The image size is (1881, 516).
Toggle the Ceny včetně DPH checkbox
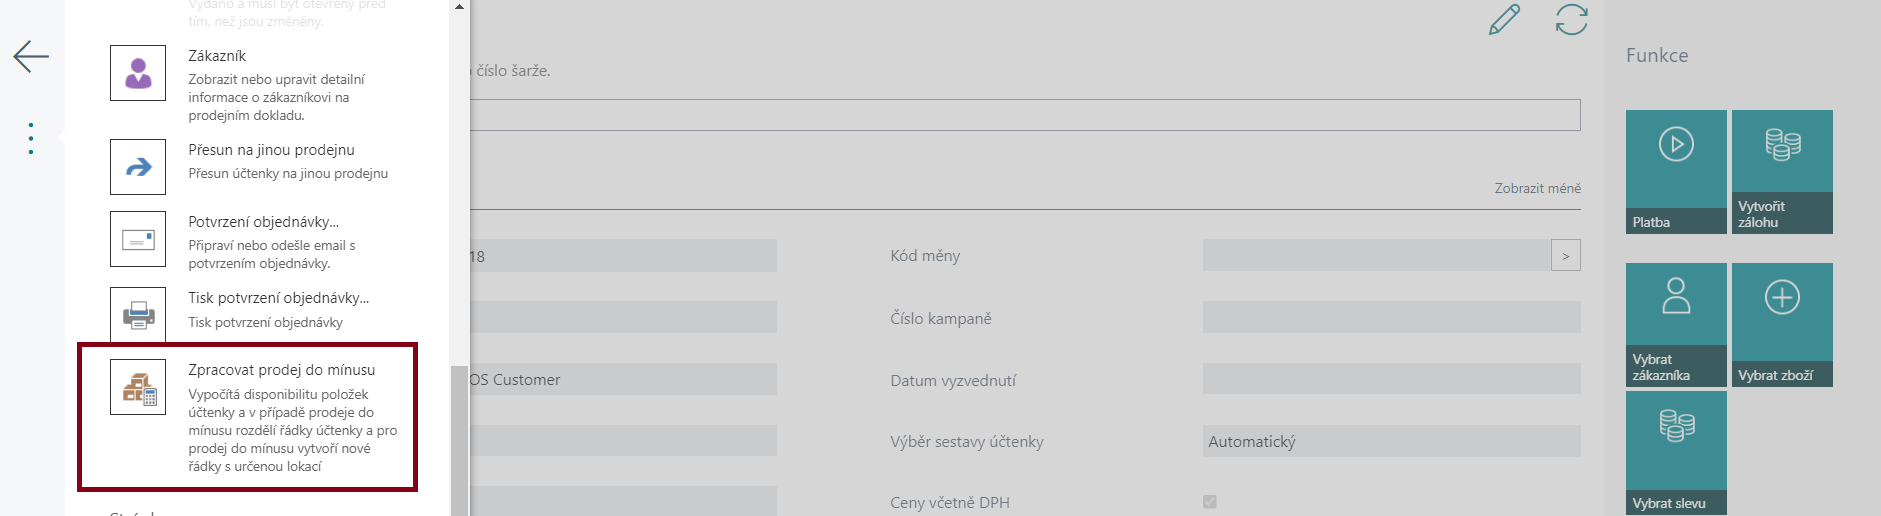tap(1210, 502)
